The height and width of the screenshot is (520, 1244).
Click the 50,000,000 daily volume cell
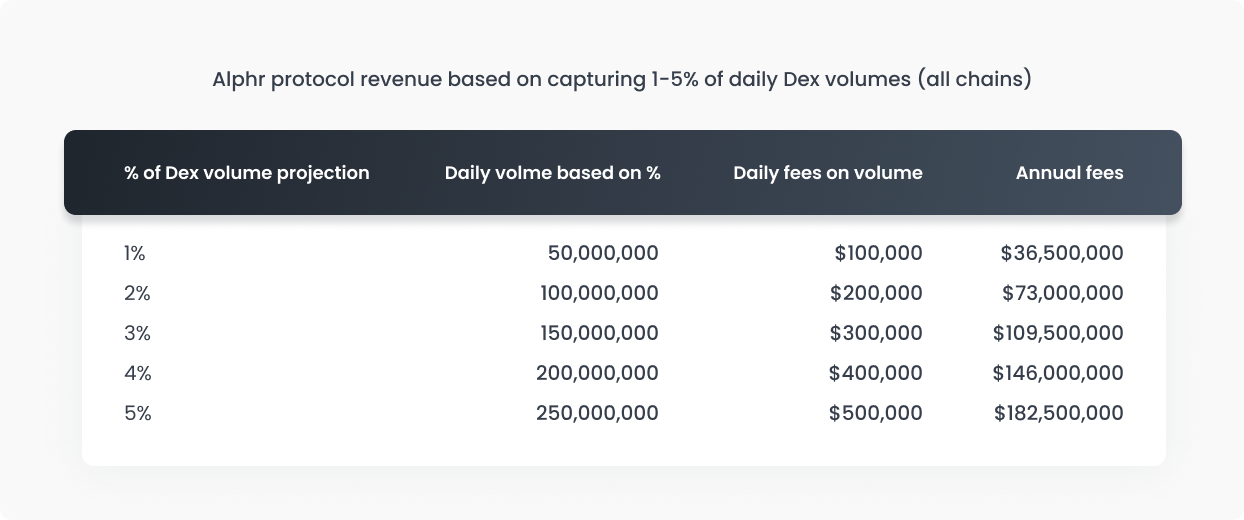pyautogui.click(x=603, y=254)
